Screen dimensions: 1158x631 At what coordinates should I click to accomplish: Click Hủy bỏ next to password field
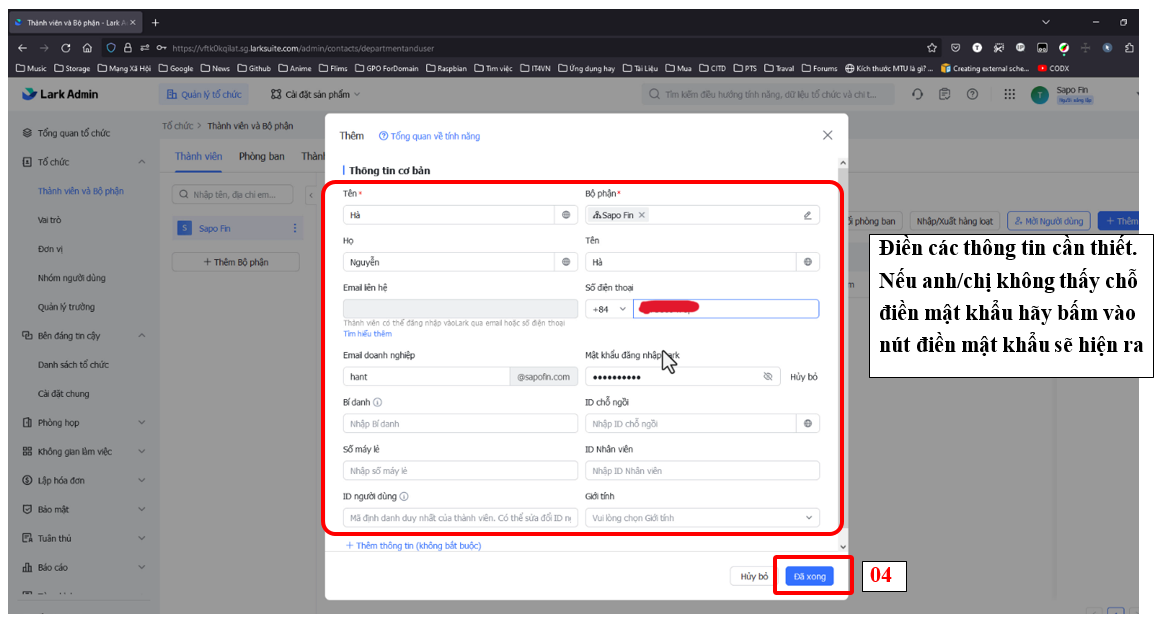click(804, 378)
